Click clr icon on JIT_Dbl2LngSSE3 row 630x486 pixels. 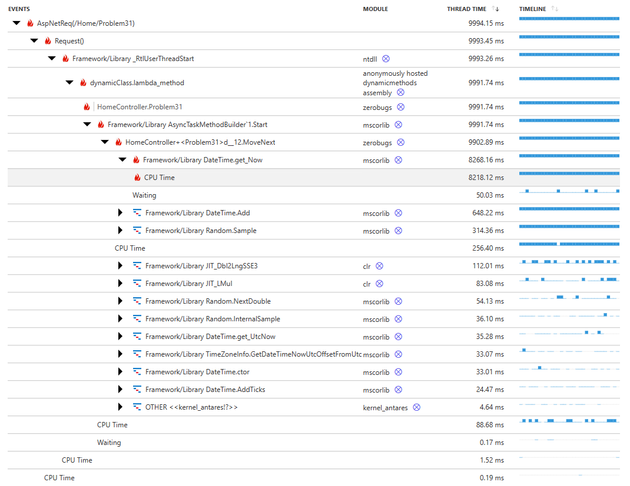click(379, 266)
